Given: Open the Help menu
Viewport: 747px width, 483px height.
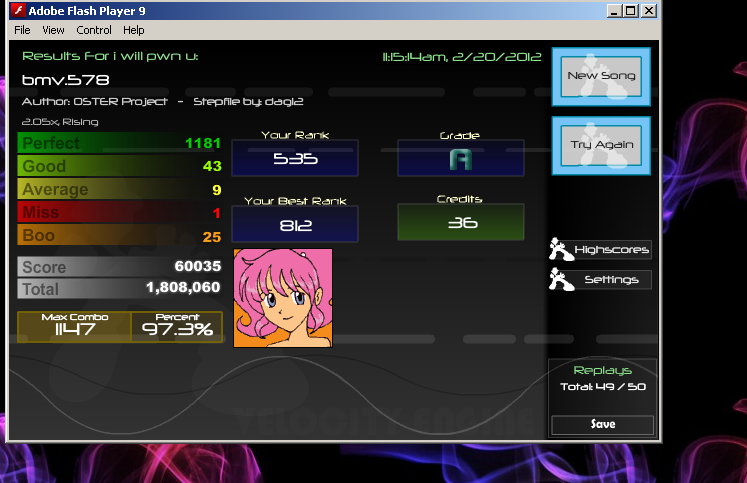Looking at the screenshot, I should pyautogui.click(x=133, y=30).
